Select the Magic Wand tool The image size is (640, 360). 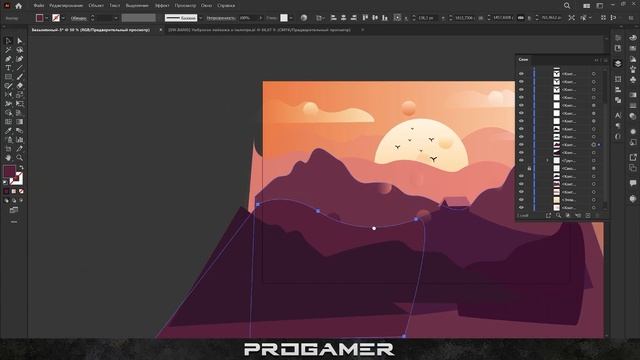click(x=8, y=50)
